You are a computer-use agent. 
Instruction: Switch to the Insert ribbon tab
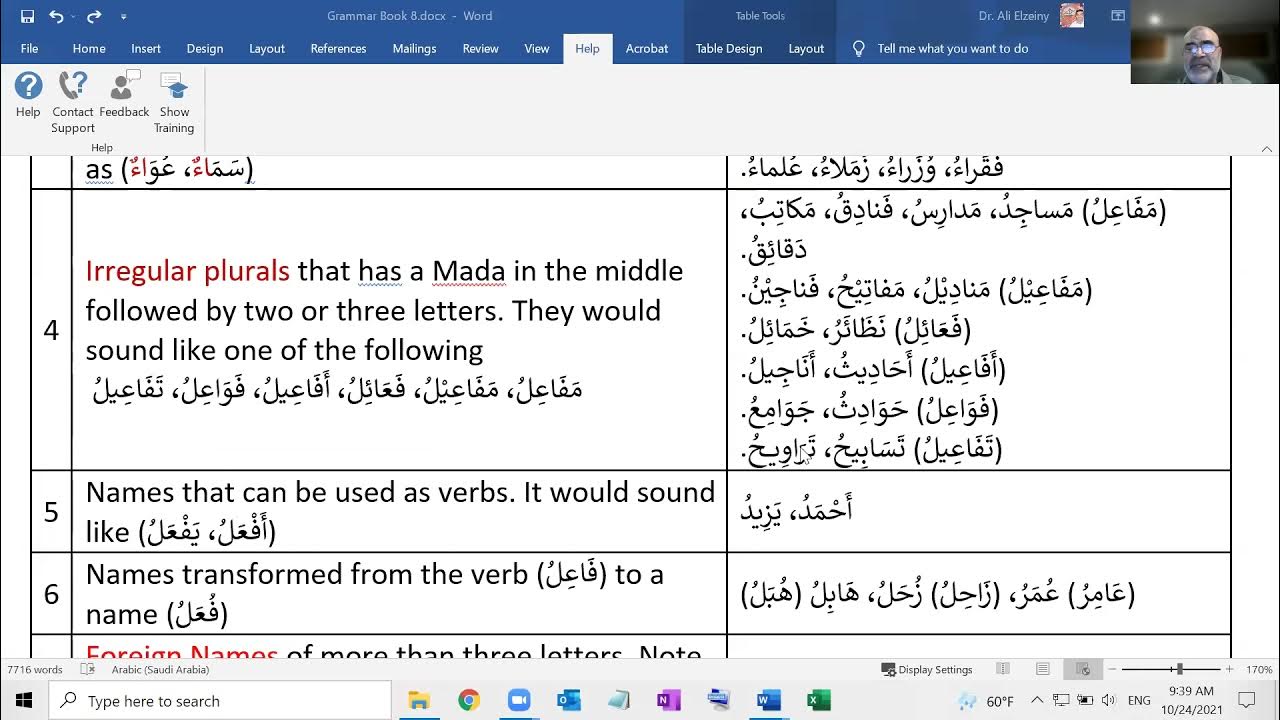click(146, 48)
